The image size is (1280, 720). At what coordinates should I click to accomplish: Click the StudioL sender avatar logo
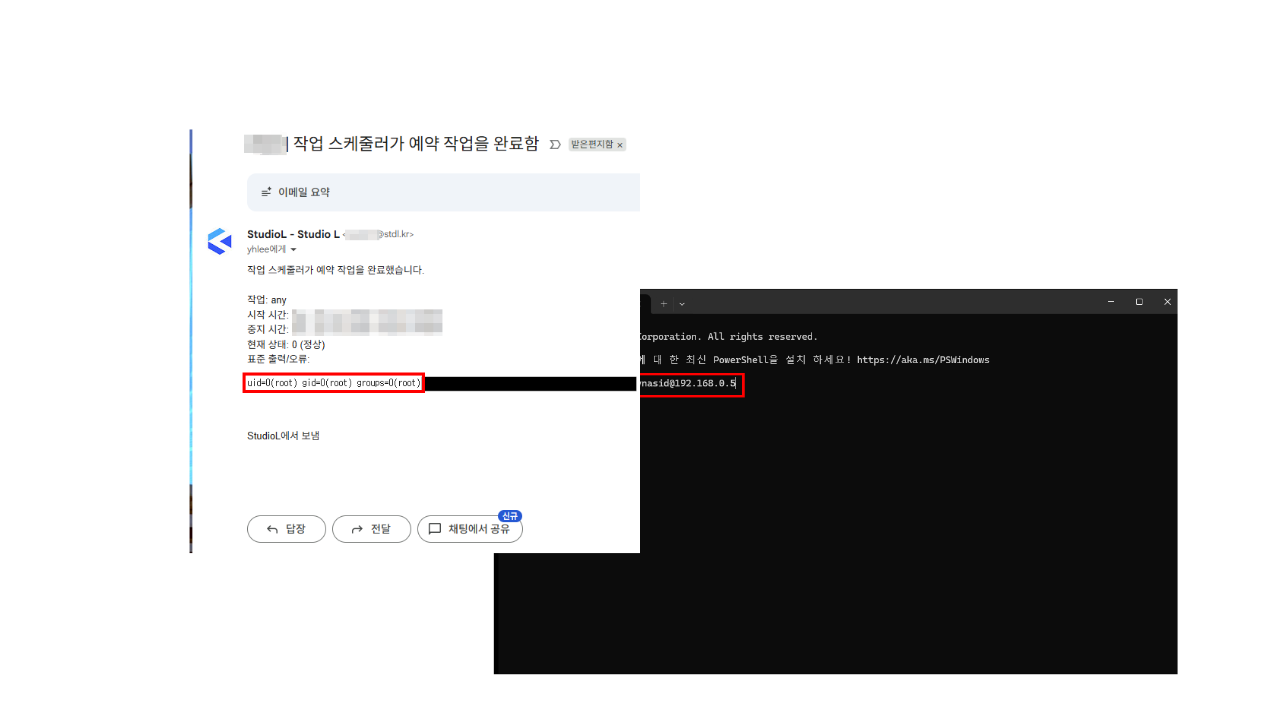point(219,240)
